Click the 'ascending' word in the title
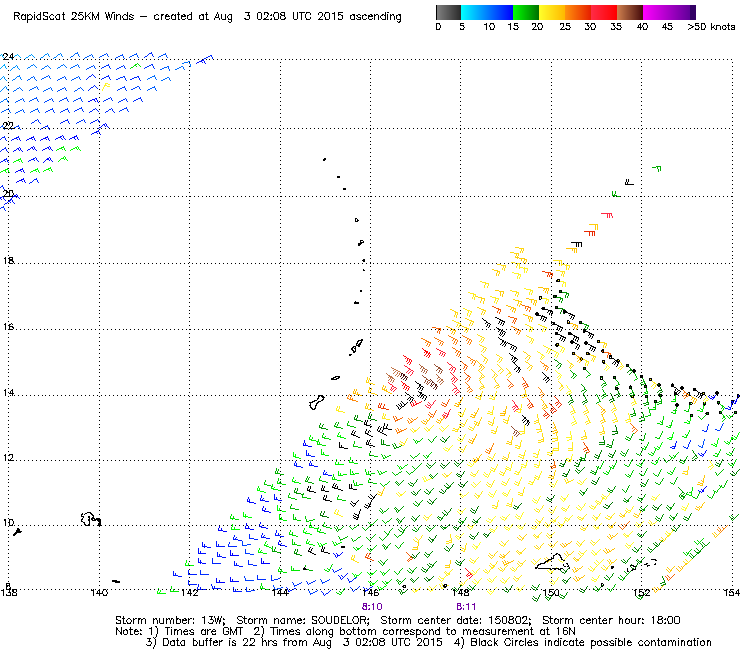Viewport: 740px width, 650px height. coord(375,17)
